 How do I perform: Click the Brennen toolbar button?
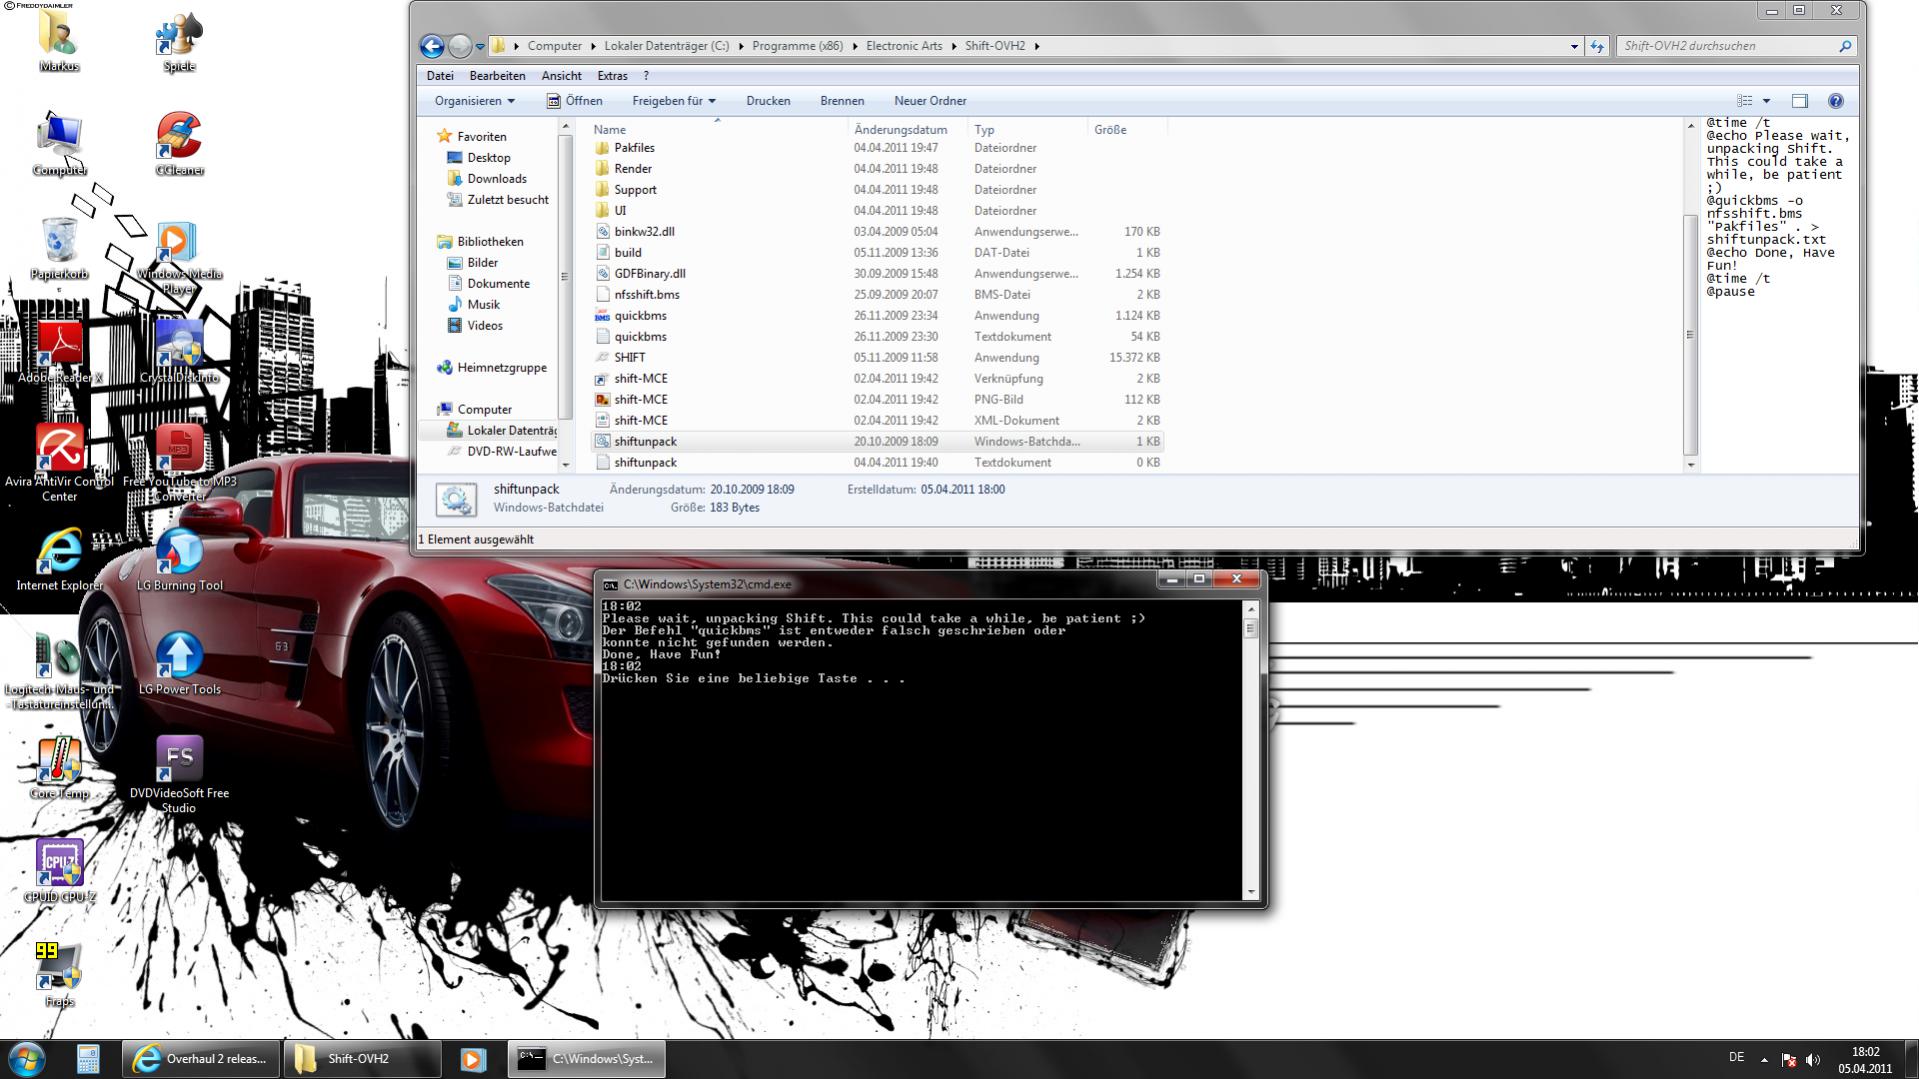842,101
